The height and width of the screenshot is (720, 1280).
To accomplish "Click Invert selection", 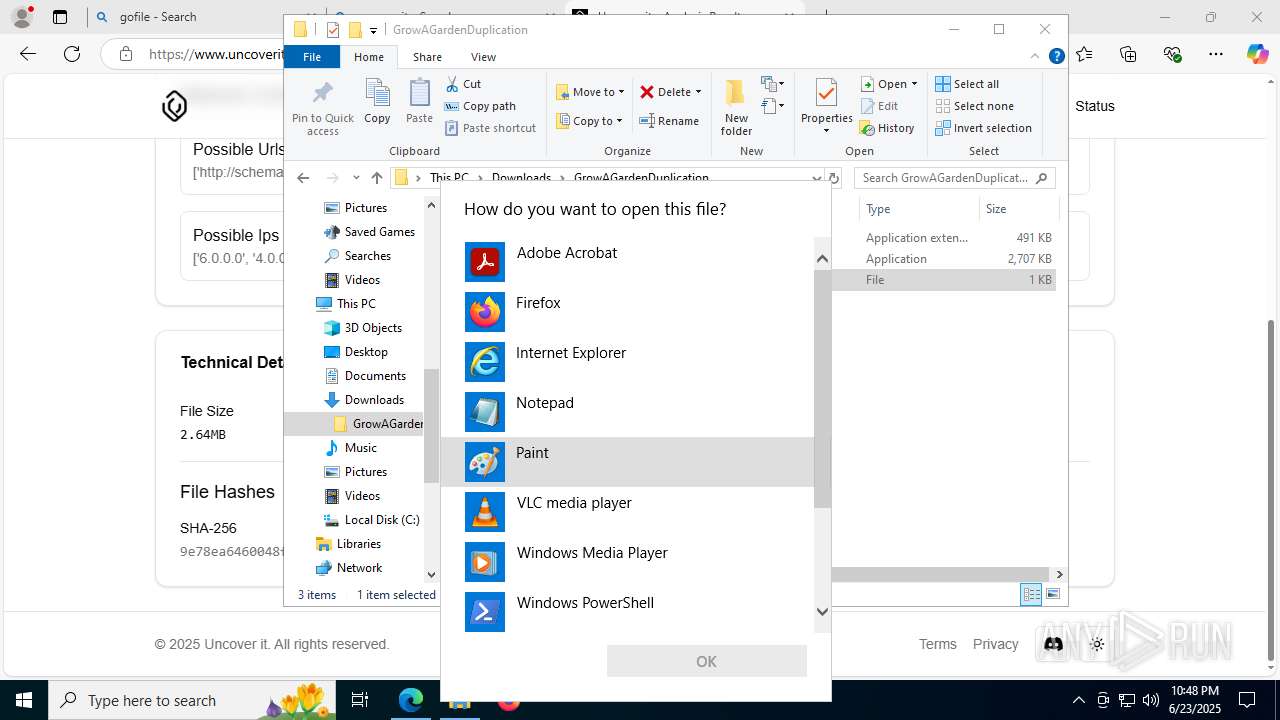I will [983, 128].
